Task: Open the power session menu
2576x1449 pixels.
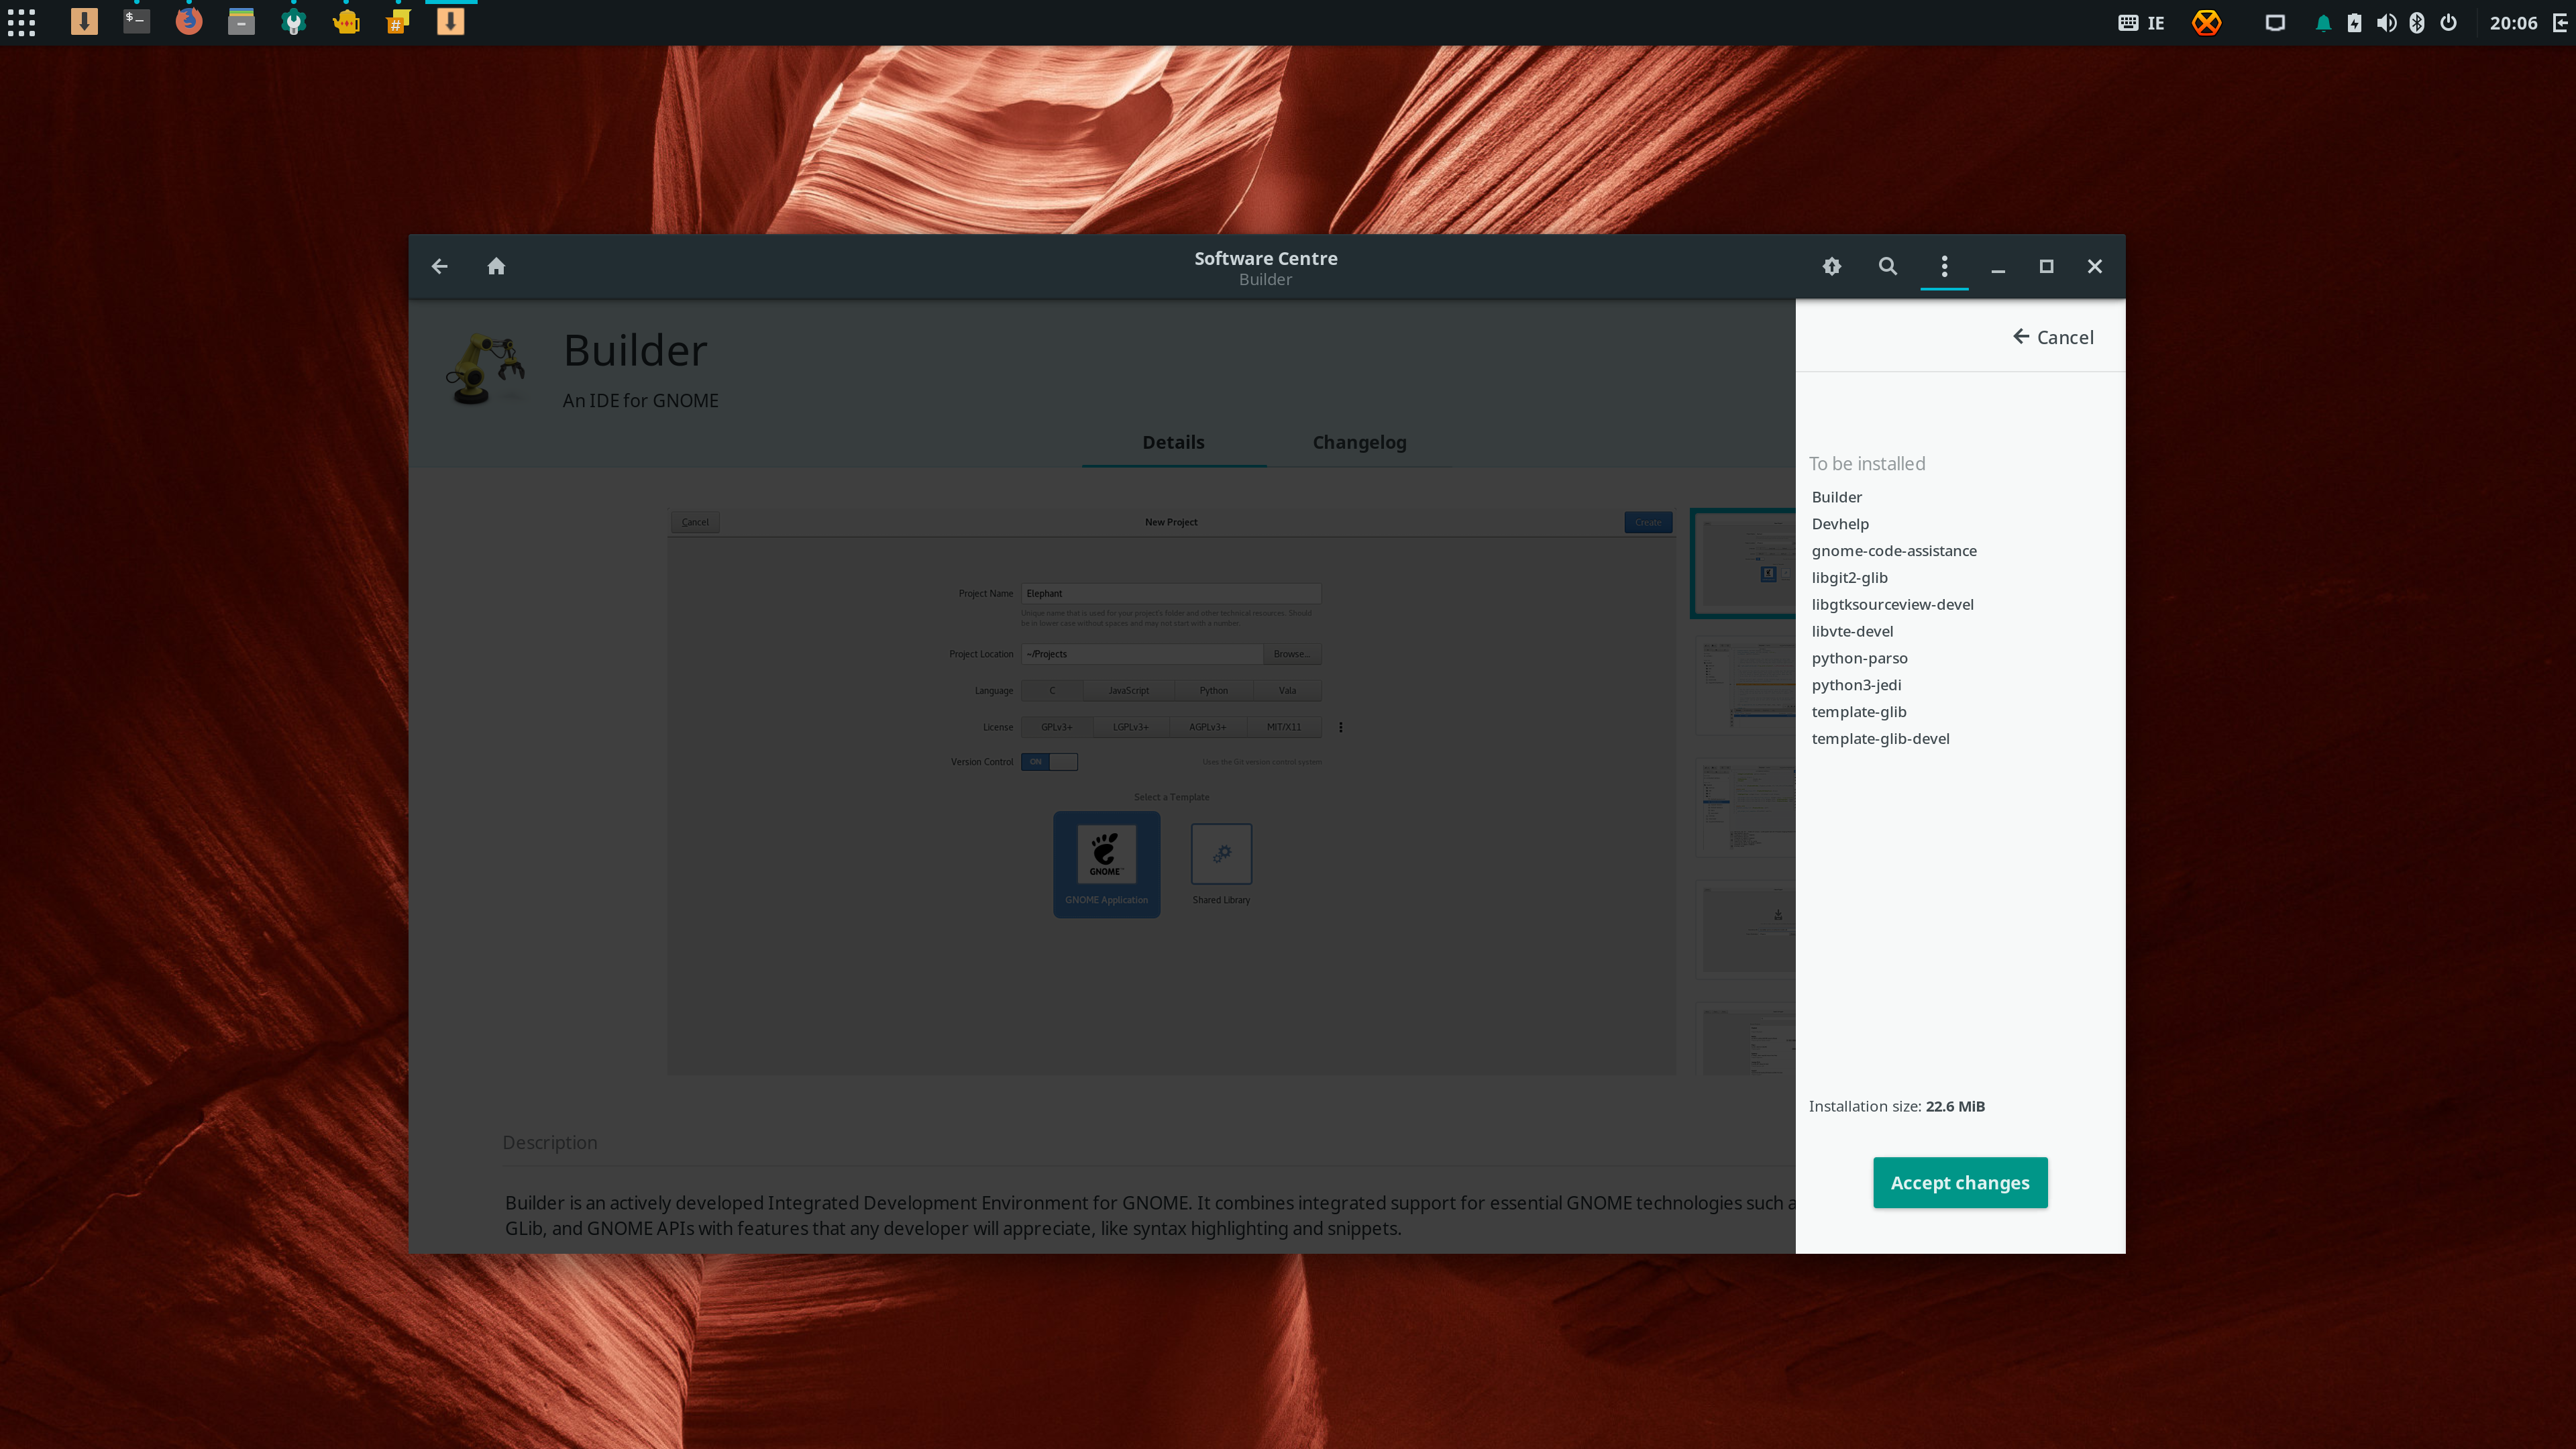Action: click(2448, 23)
